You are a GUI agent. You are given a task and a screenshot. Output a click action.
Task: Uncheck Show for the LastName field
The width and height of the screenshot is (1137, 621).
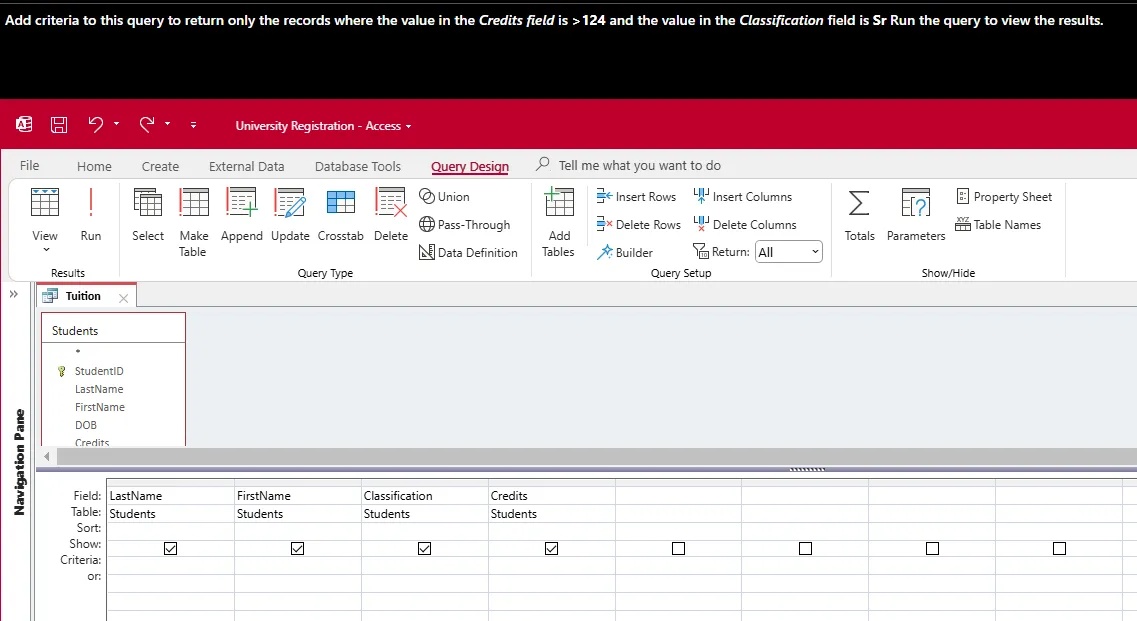point(170,548)
